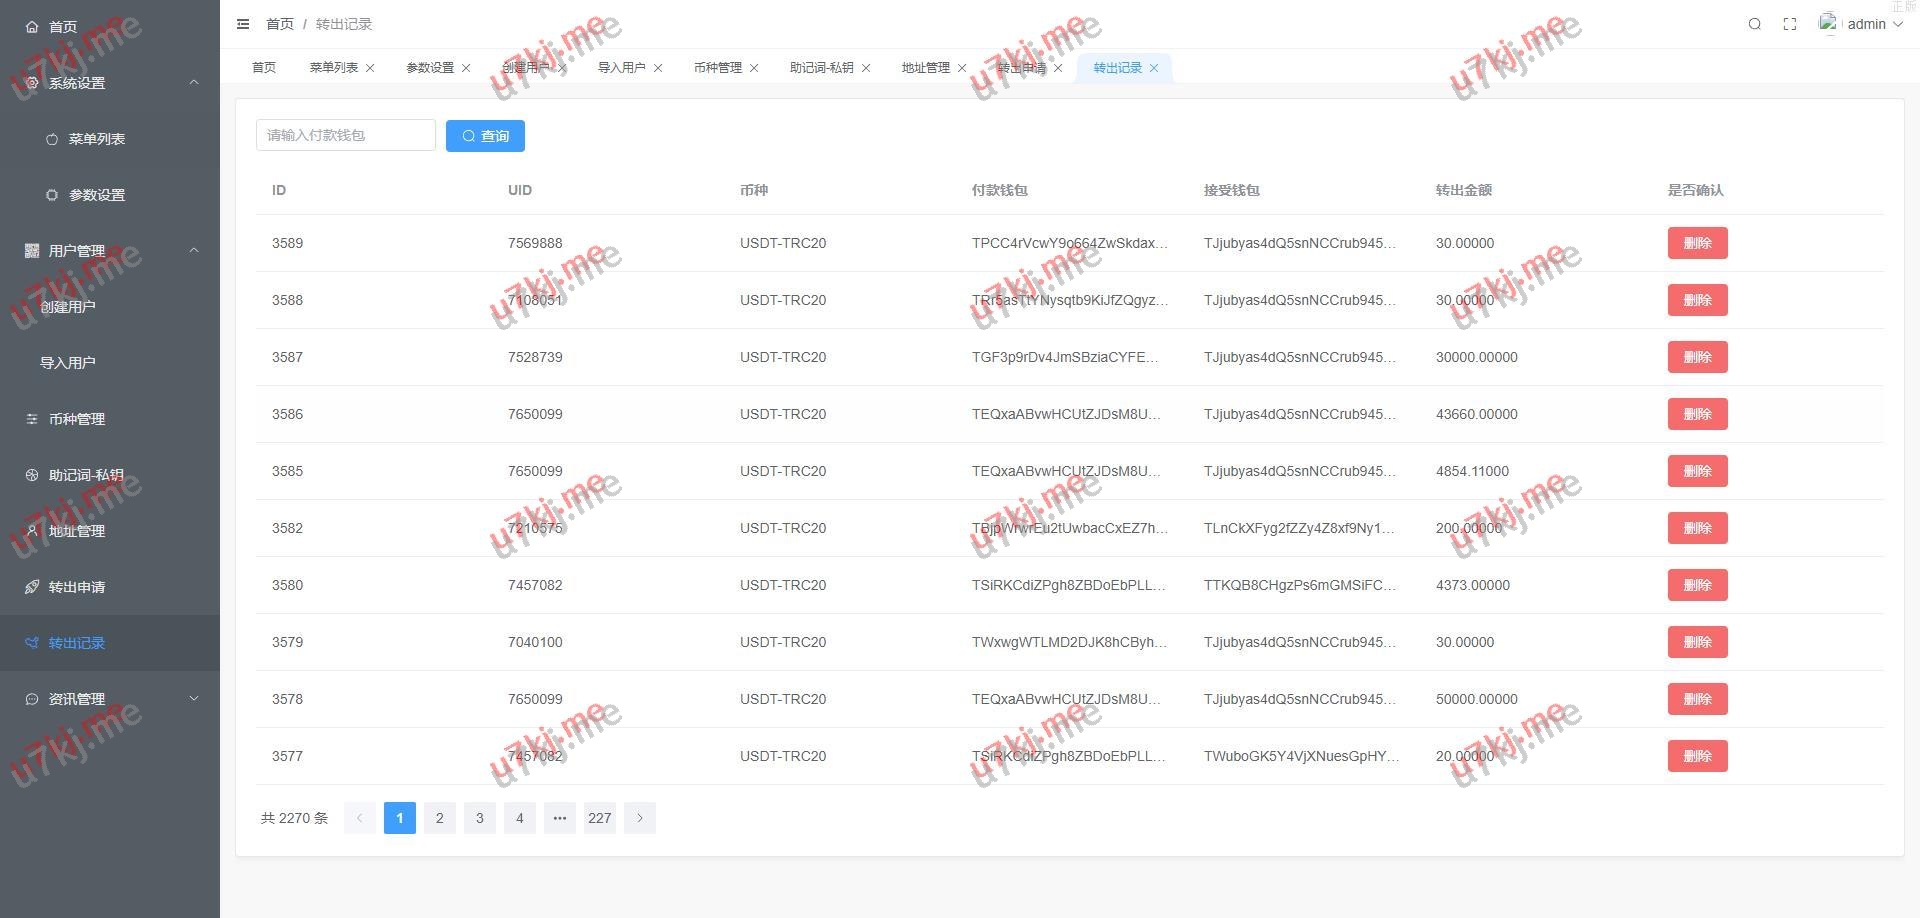
Task: Open the admin user dropdown
Action: tap(1865, 24)
